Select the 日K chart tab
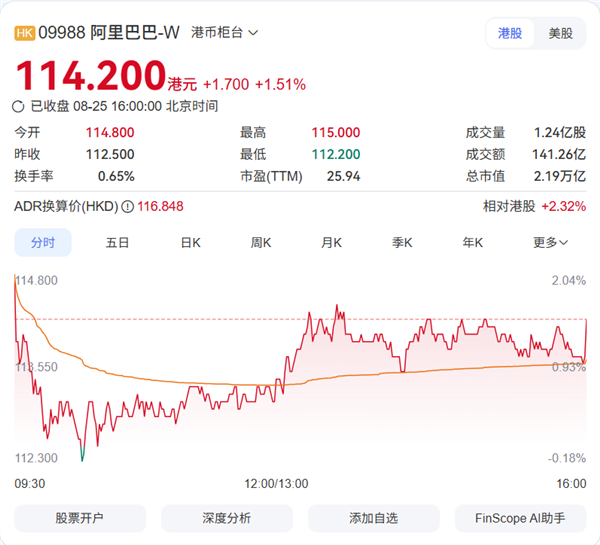600x545 pixels. coord(191,243)
